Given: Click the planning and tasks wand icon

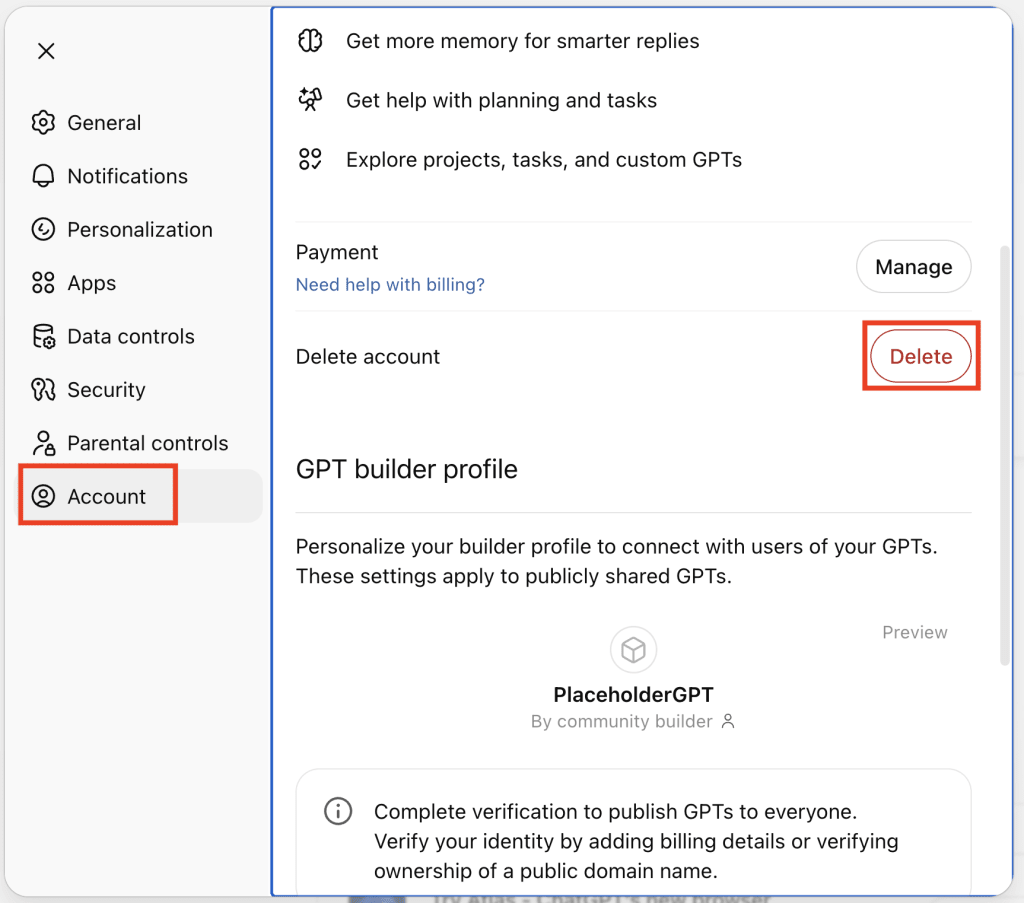Looking at the screenshot, I should [311, 100].
